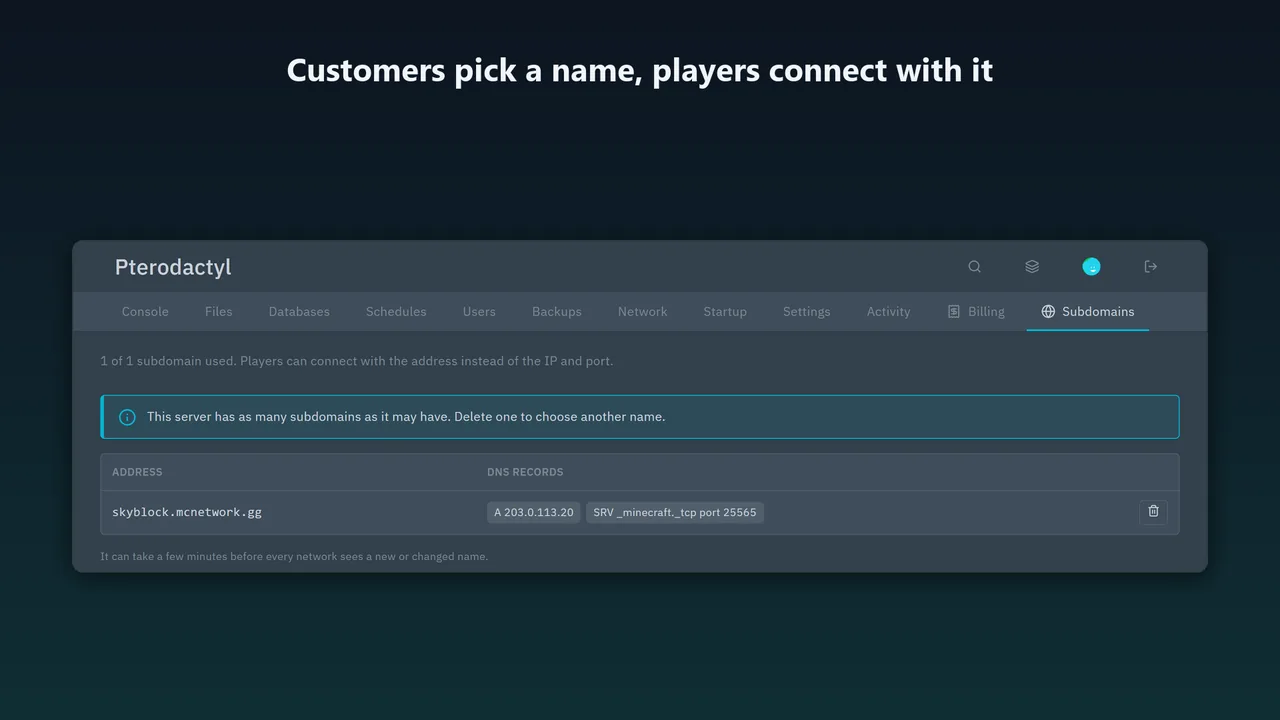Select the Subdomains tab
The height and width of the screenshot is (720, 1280).
pyautogui.click(x=1087, y=311)
